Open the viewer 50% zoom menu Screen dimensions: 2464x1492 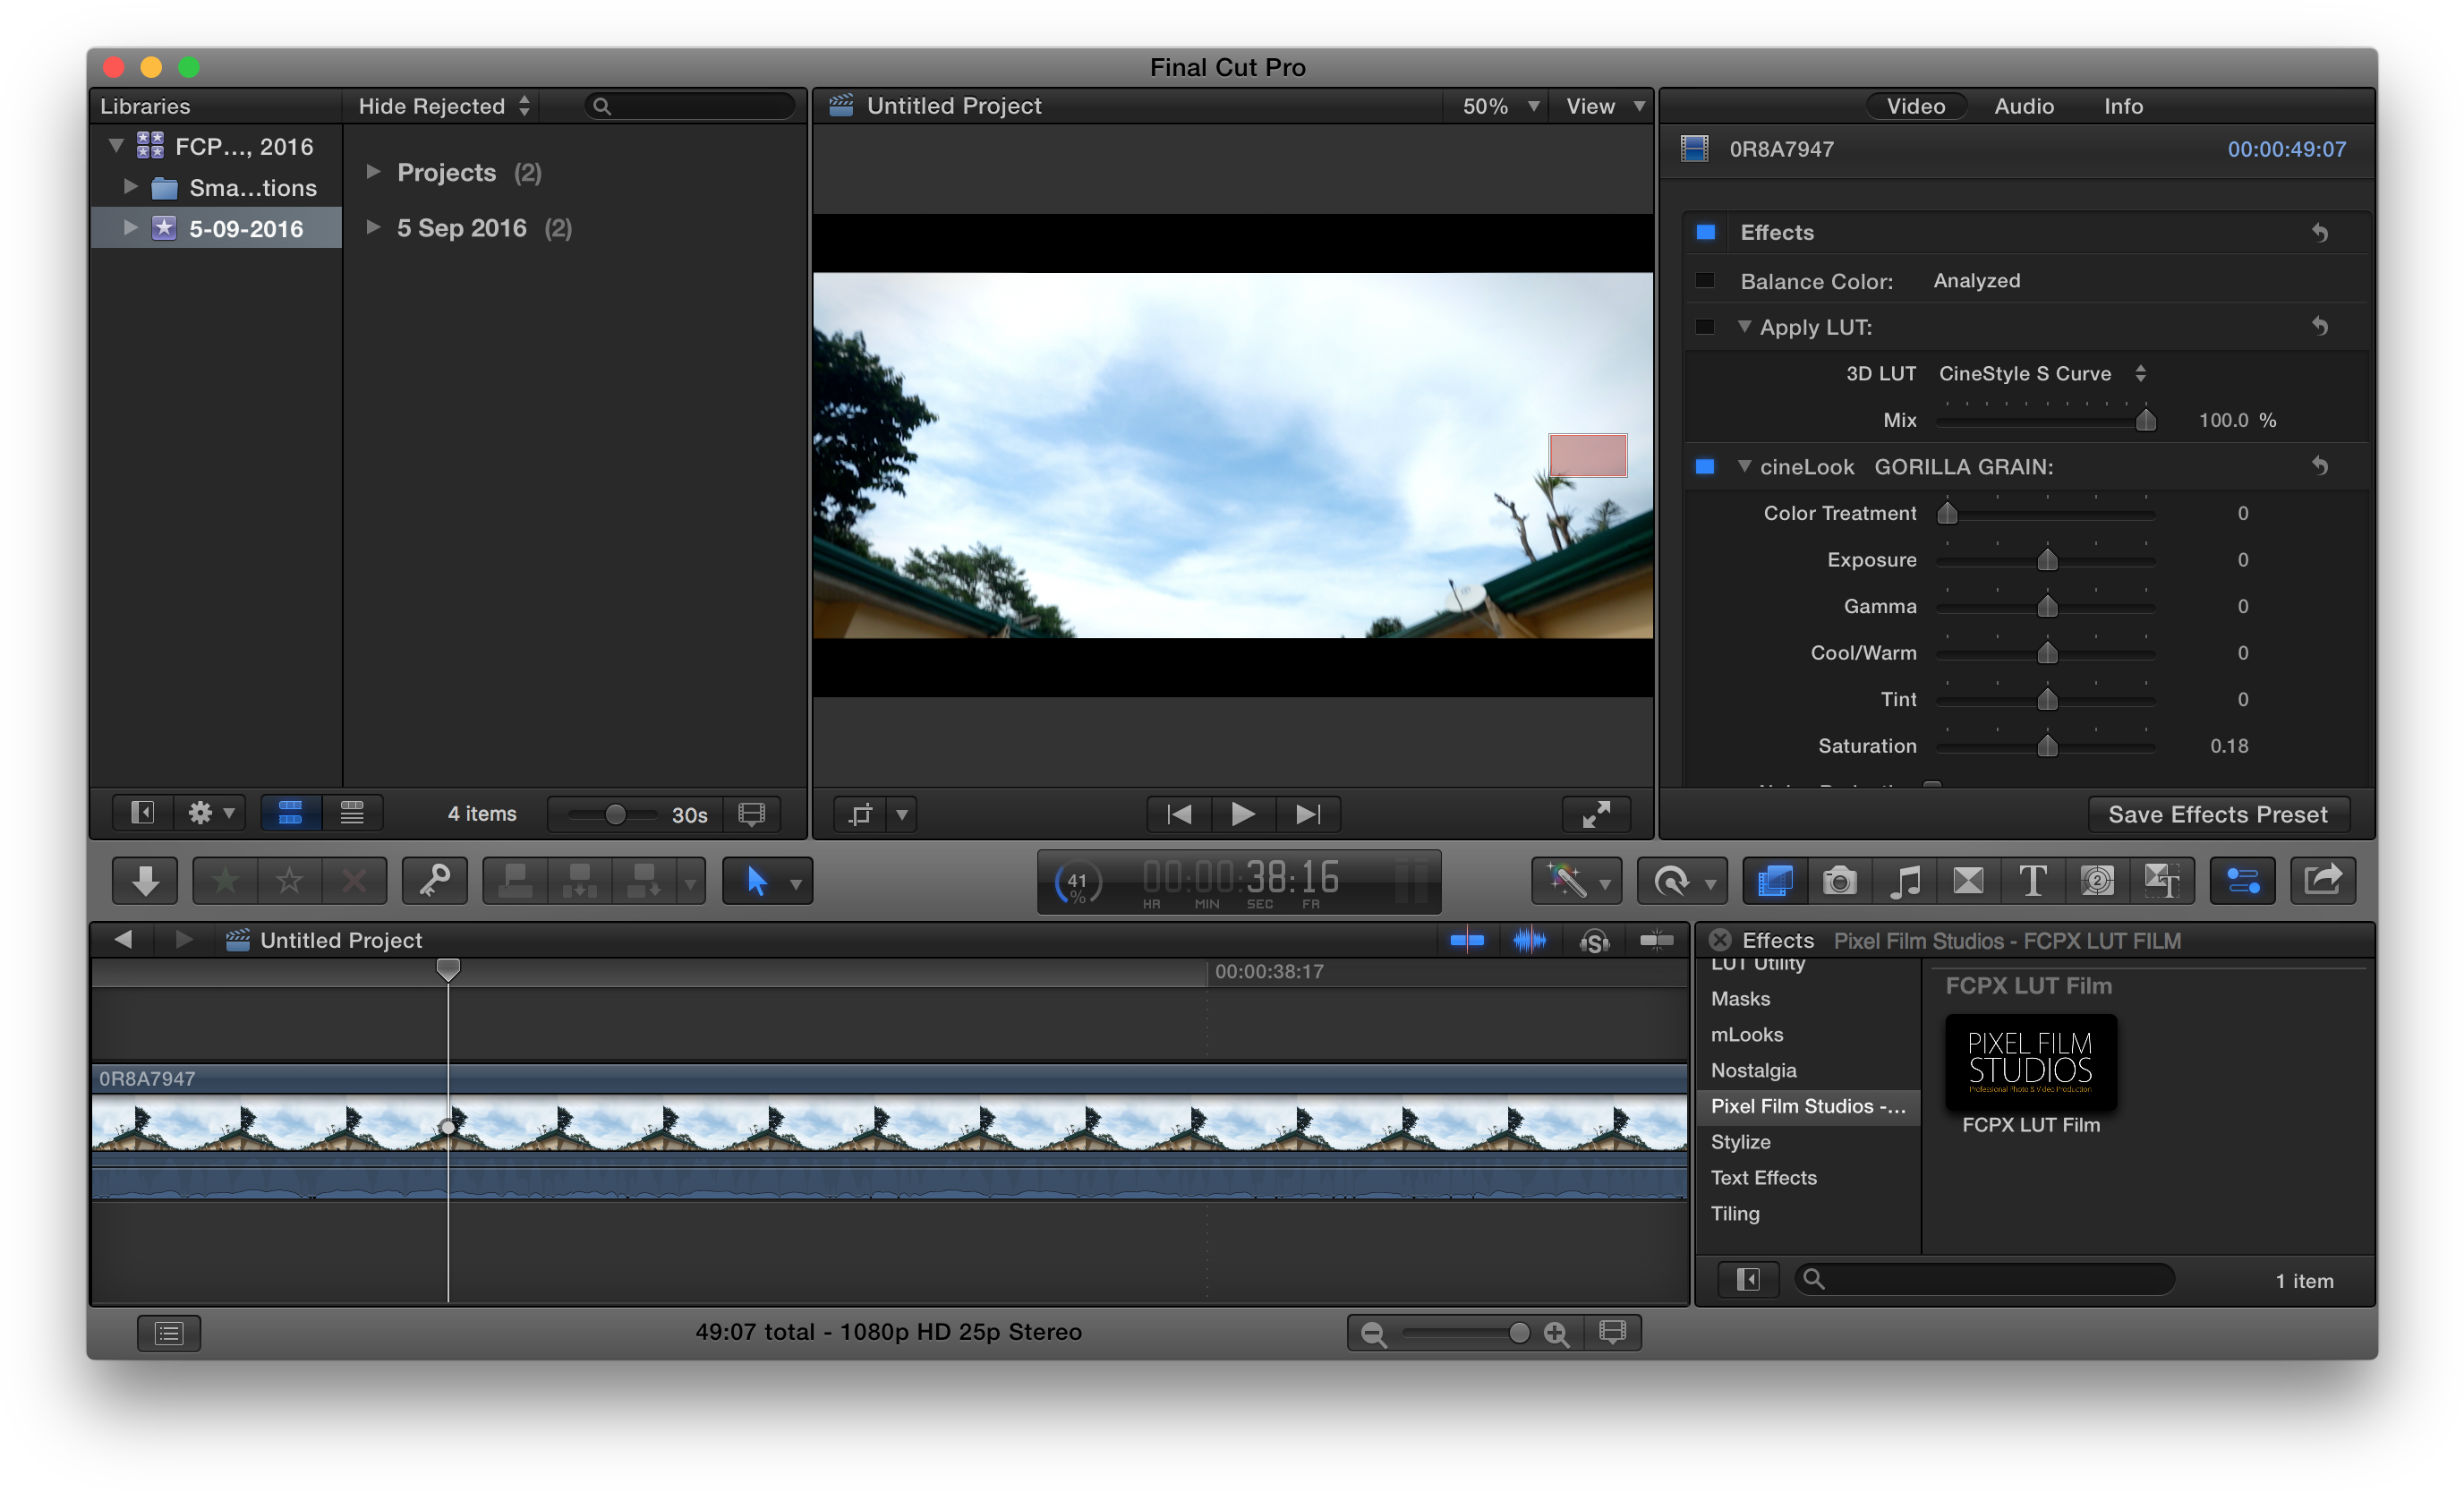click(1498, 106)
